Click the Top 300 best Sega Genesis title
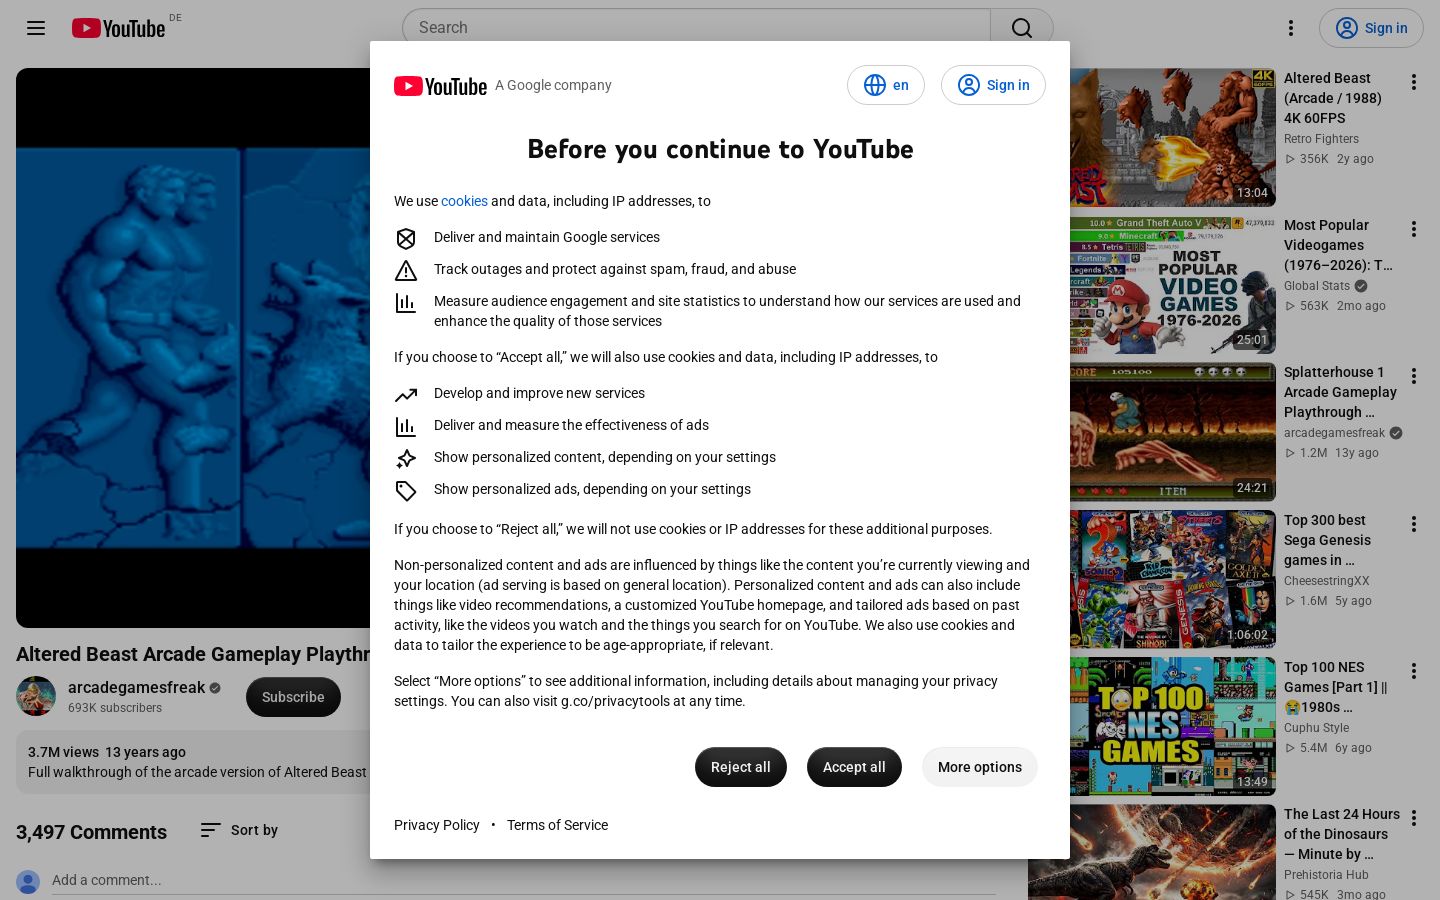Viewport: 1440px width, 900px height. (1328, 540)
